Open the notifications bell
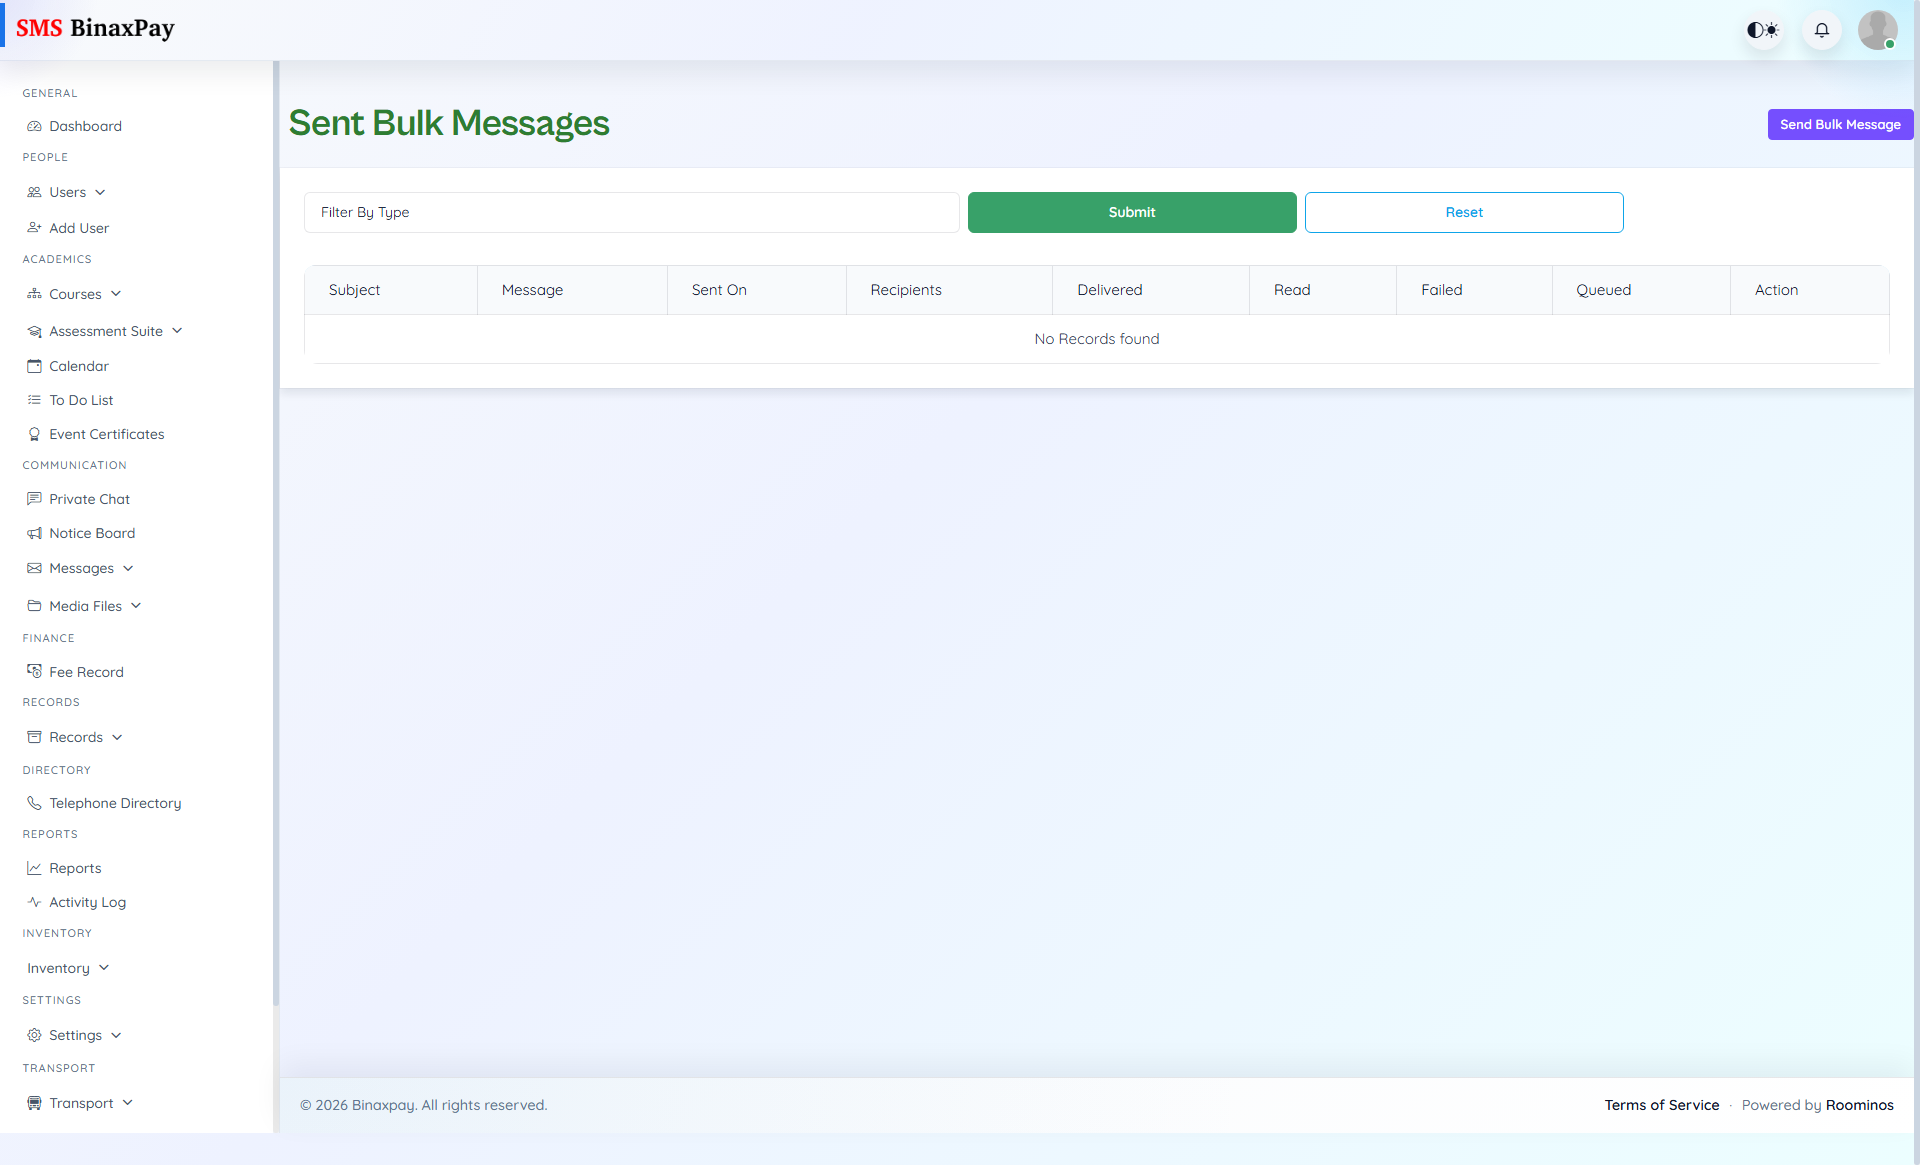Image resolution: width=1920 pixels, height=1165 pixels. click(x=1821, y=30)
